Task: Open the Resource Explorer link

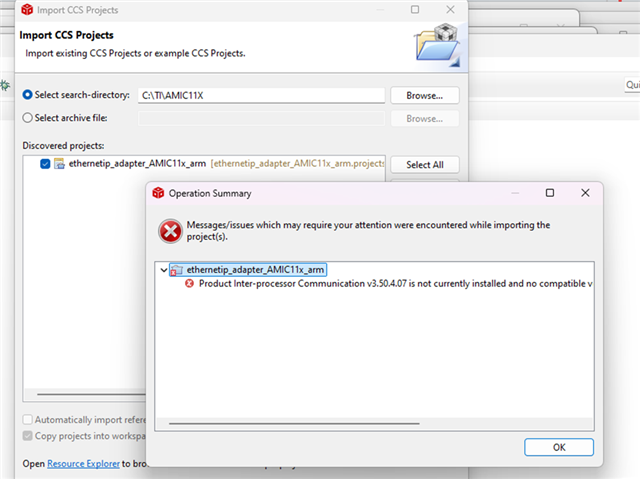Action: pyautogui.click(x=83, y=464)
